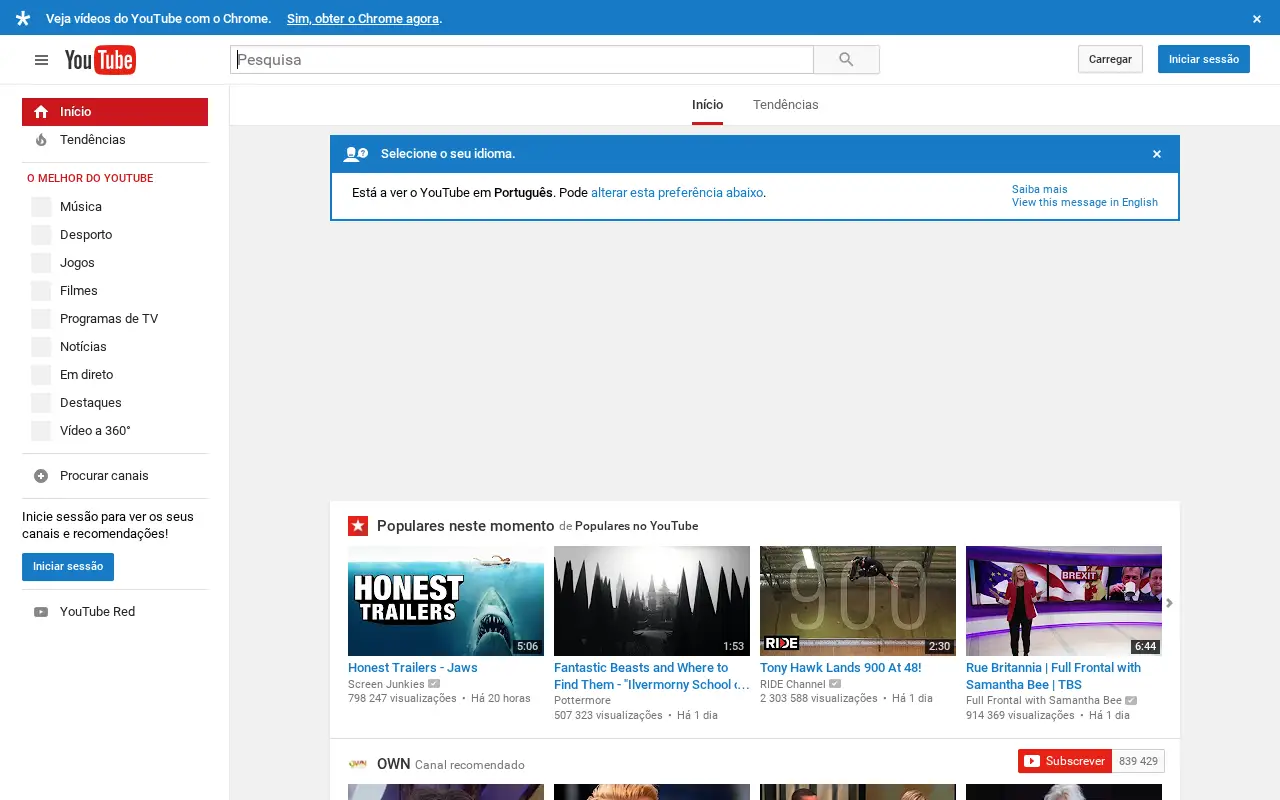Switch to the Tendências tab

point(786,105)
